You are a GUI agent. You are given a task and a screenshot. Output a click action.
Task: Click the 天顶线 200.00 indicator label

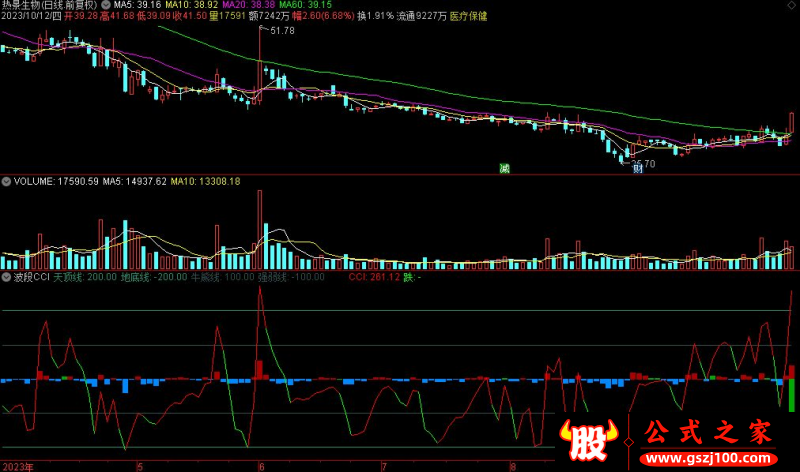pos(84,277)
